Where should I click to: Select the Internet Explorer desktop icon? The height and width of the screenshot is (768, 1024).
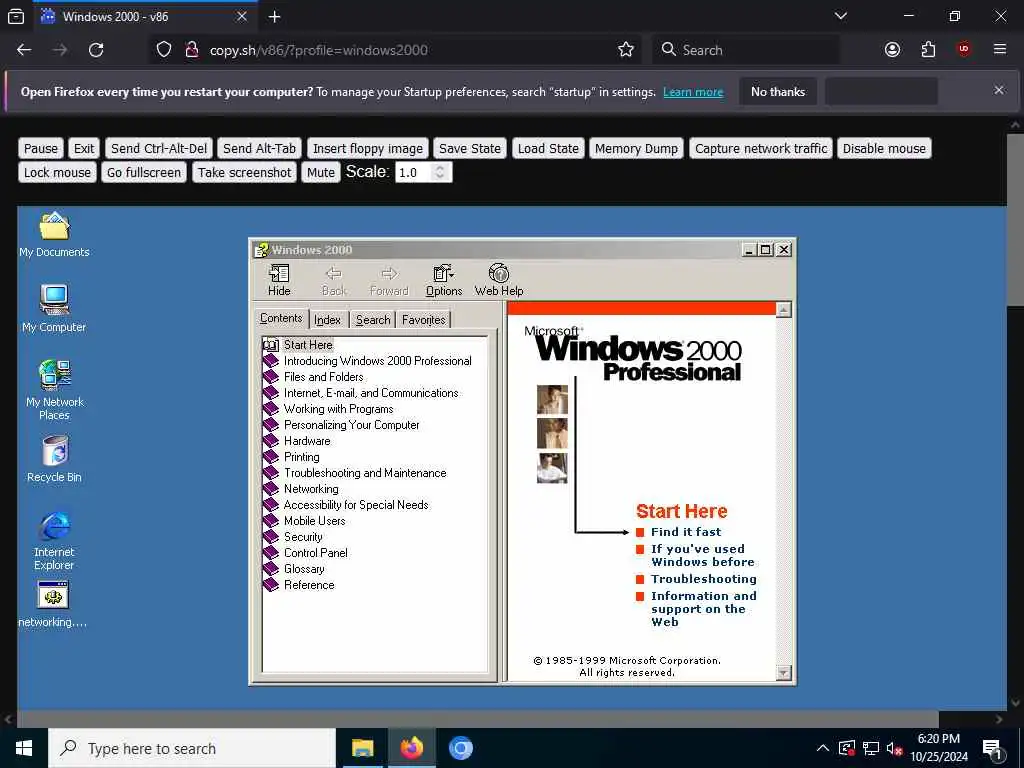pyautogui.click(x=54, y=541)
